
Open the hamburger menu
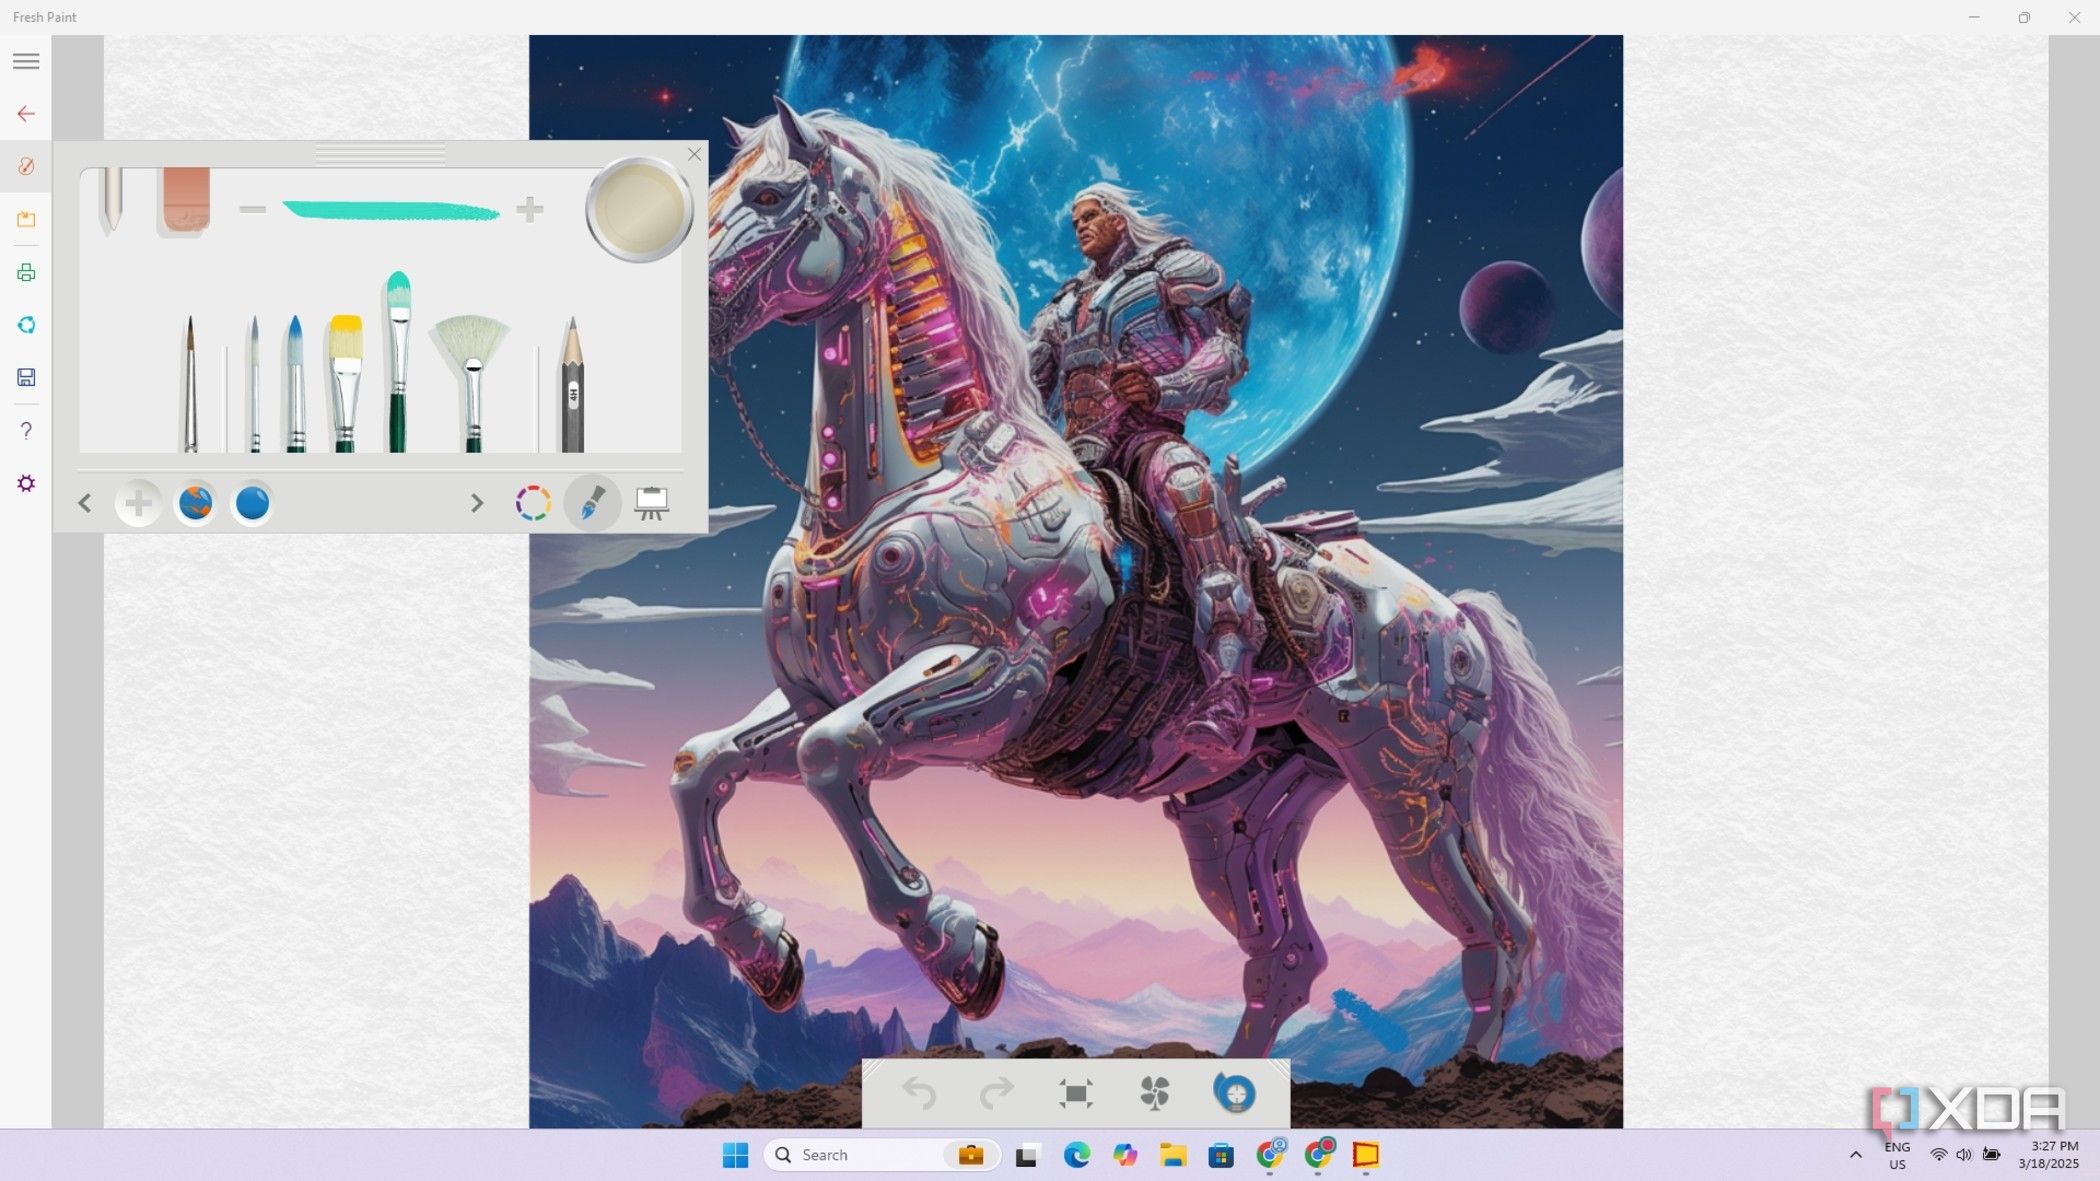(x=26, y=61)
